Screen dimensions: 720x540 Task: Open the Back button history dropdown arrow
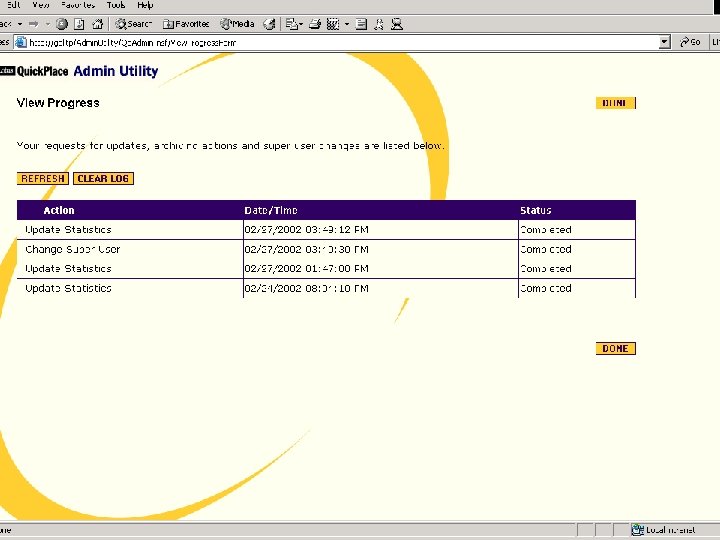click(x=20, y=24)
